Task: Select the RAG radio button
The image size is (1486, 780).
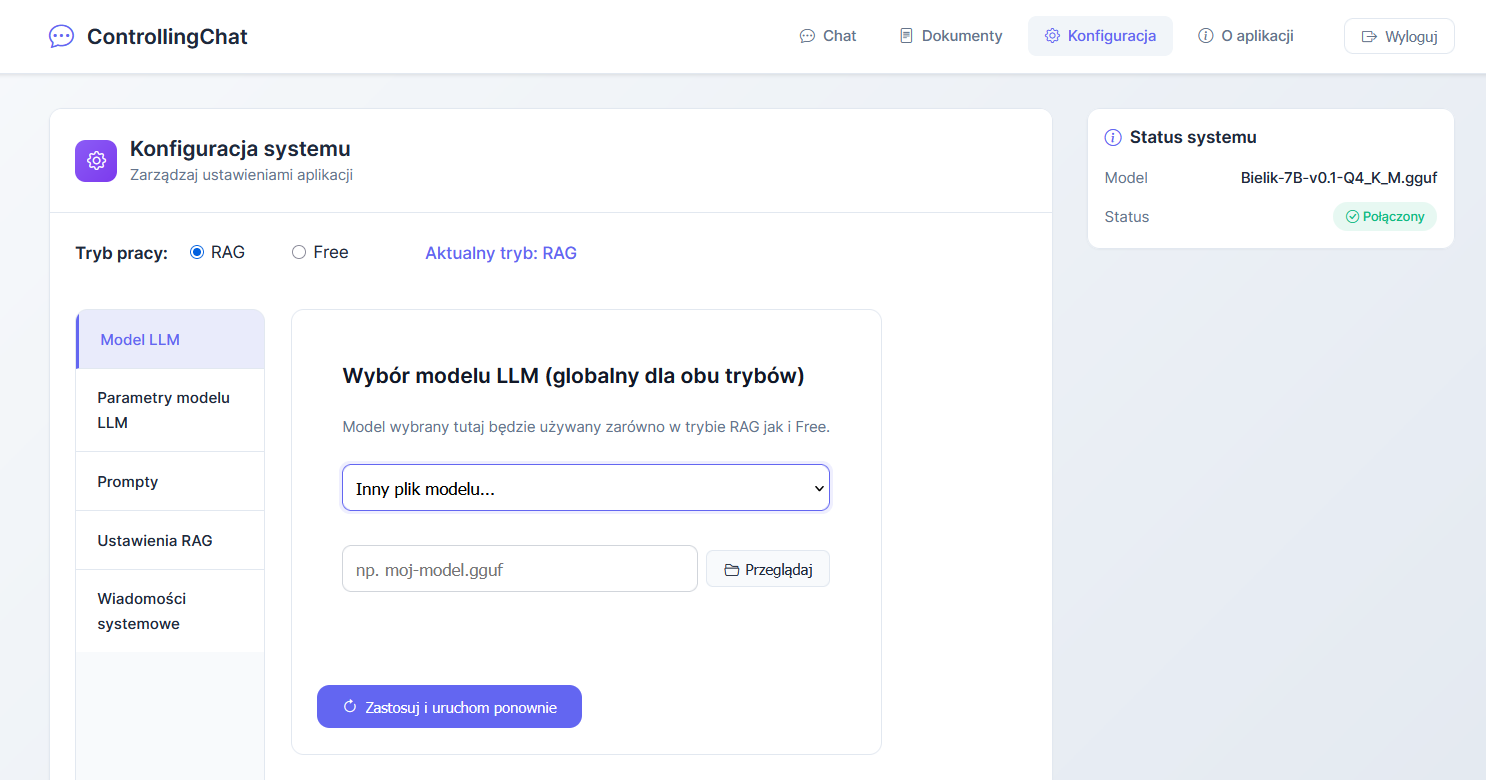Action: point(197,253)
